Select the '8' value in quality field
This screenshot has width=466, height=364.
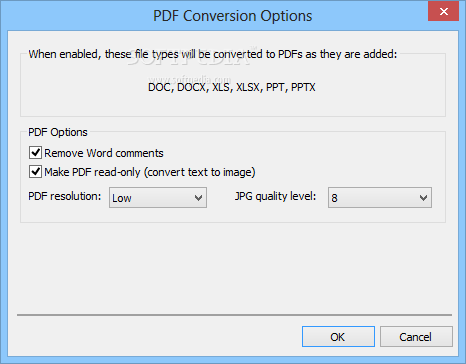[334, 198]
